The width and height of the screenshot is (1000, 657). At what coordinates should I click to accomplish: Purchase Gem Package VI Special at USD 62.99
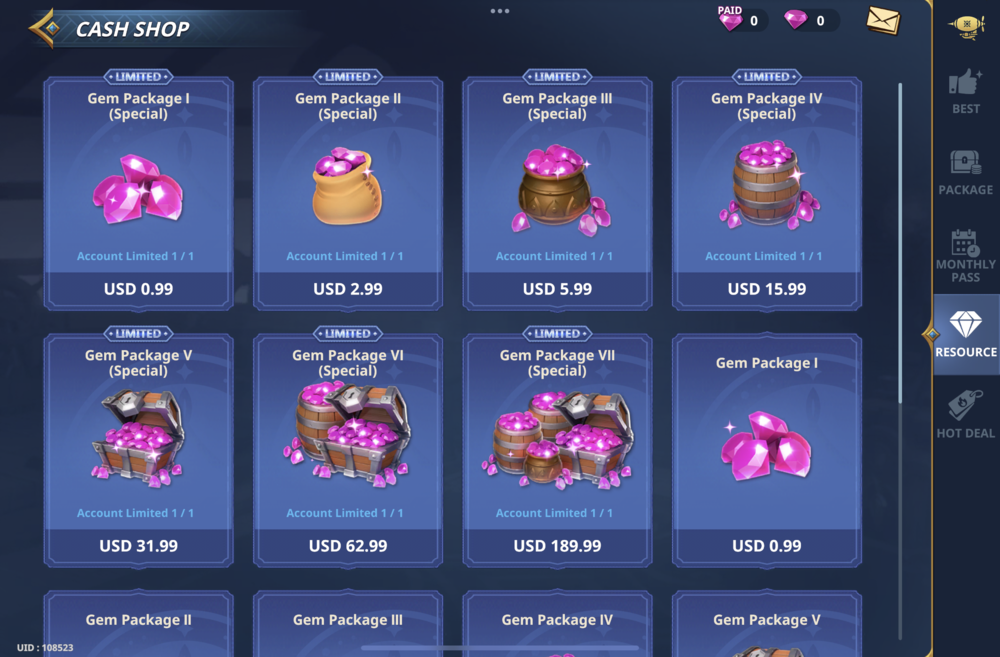click(x=348, y=546)
